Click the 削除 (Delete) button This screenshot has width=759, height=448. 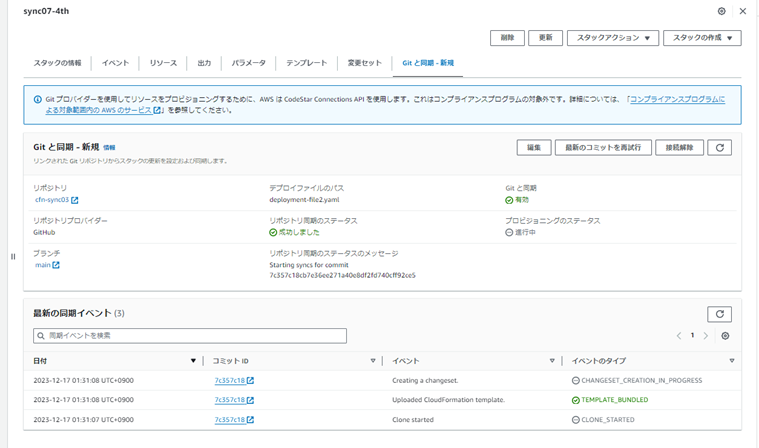(x=507, y=38)
